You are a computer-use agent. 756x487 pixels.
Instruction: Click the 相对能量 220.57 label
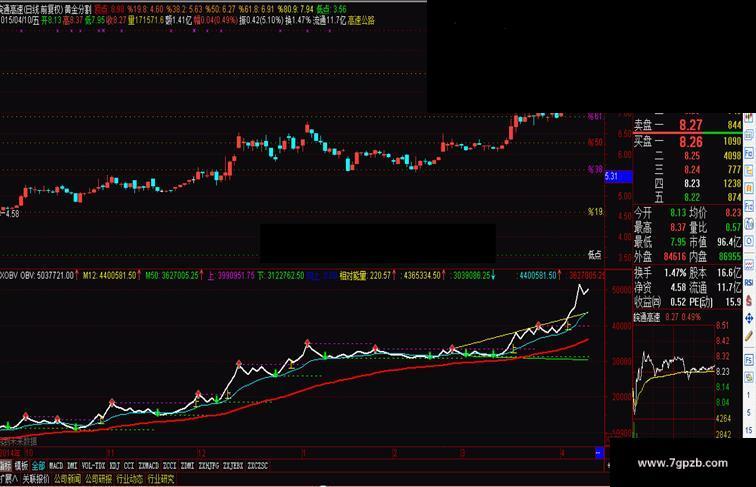365,275
